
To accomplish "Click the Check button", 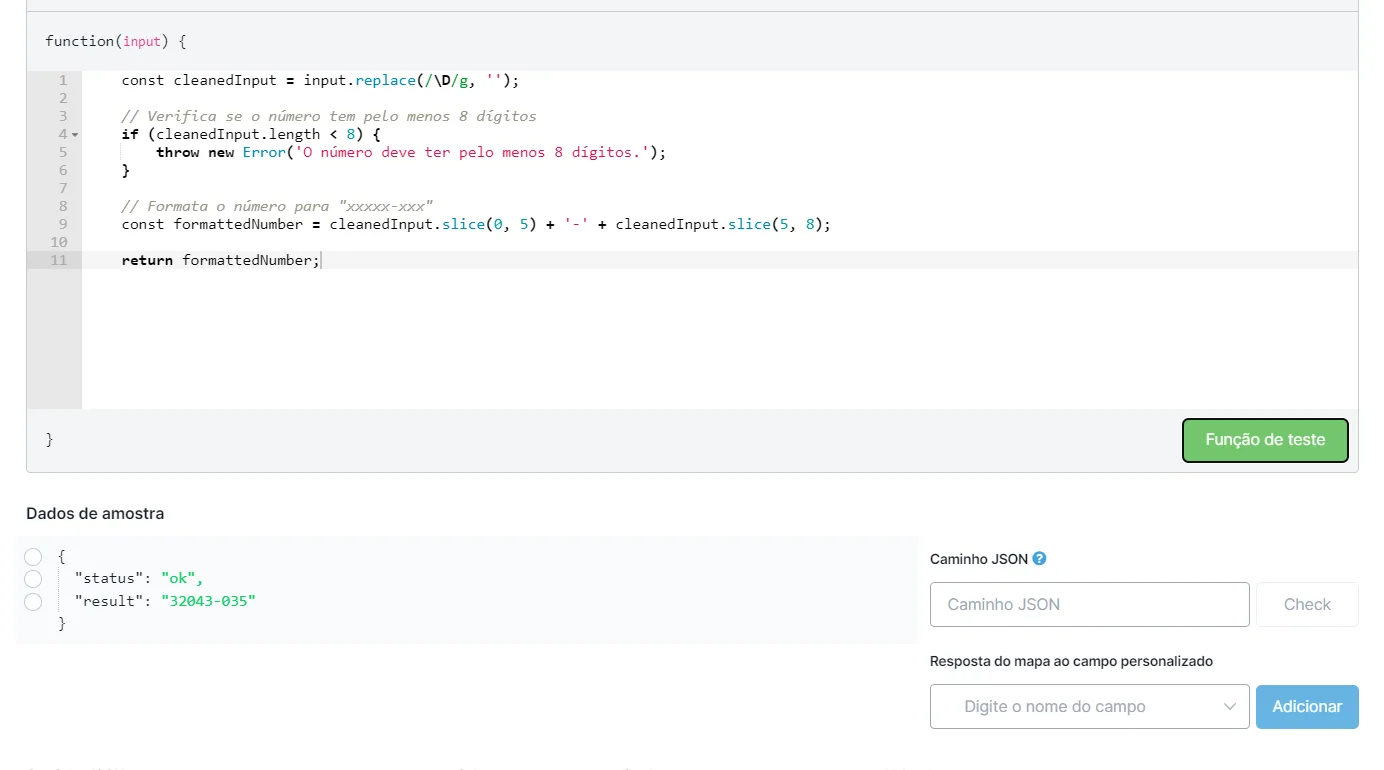I will [1307, 604].
